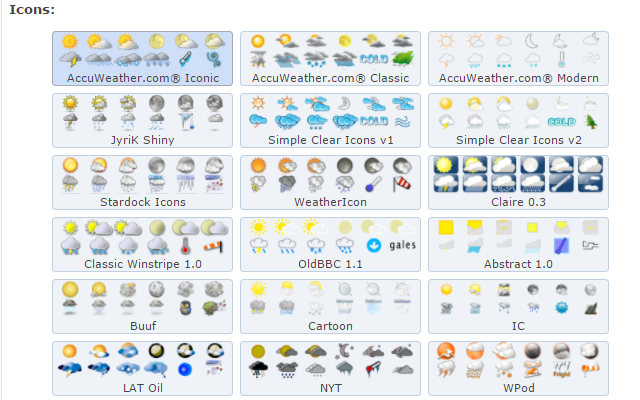640x400 pixels.
Task: Click the crescent moon outline in AccuWeather Modern
Action: (x=531, y=41)
